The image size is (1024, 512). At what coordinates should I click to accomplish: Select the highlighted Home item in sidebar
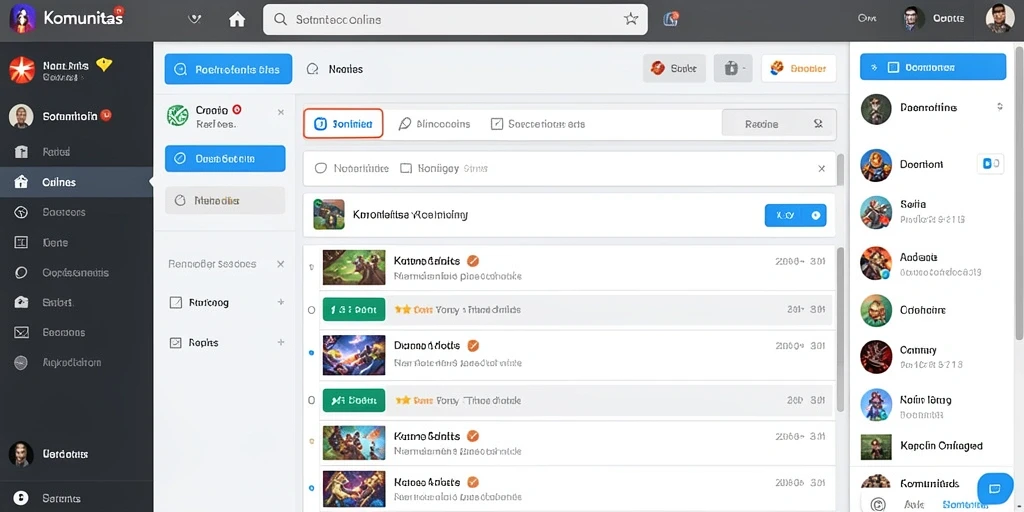[x=76, y=182]
